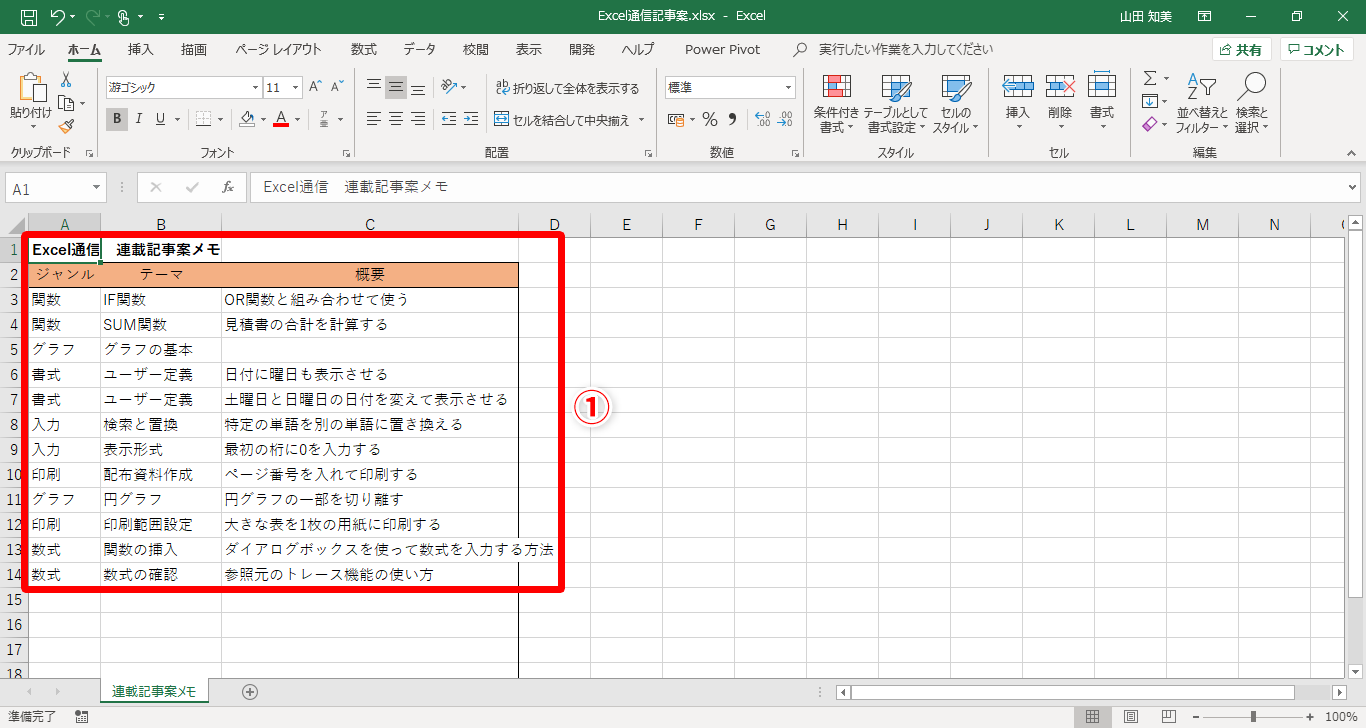Open Sort & Filter (並べ替えとフィルター)

point(1203,104)
